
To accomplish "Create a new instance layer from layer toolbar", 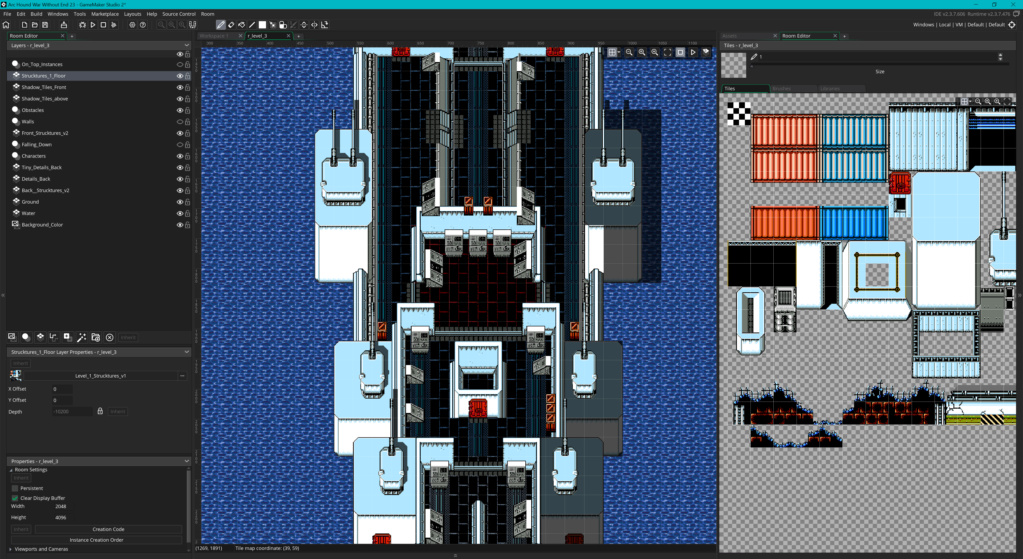I will 26,337.
